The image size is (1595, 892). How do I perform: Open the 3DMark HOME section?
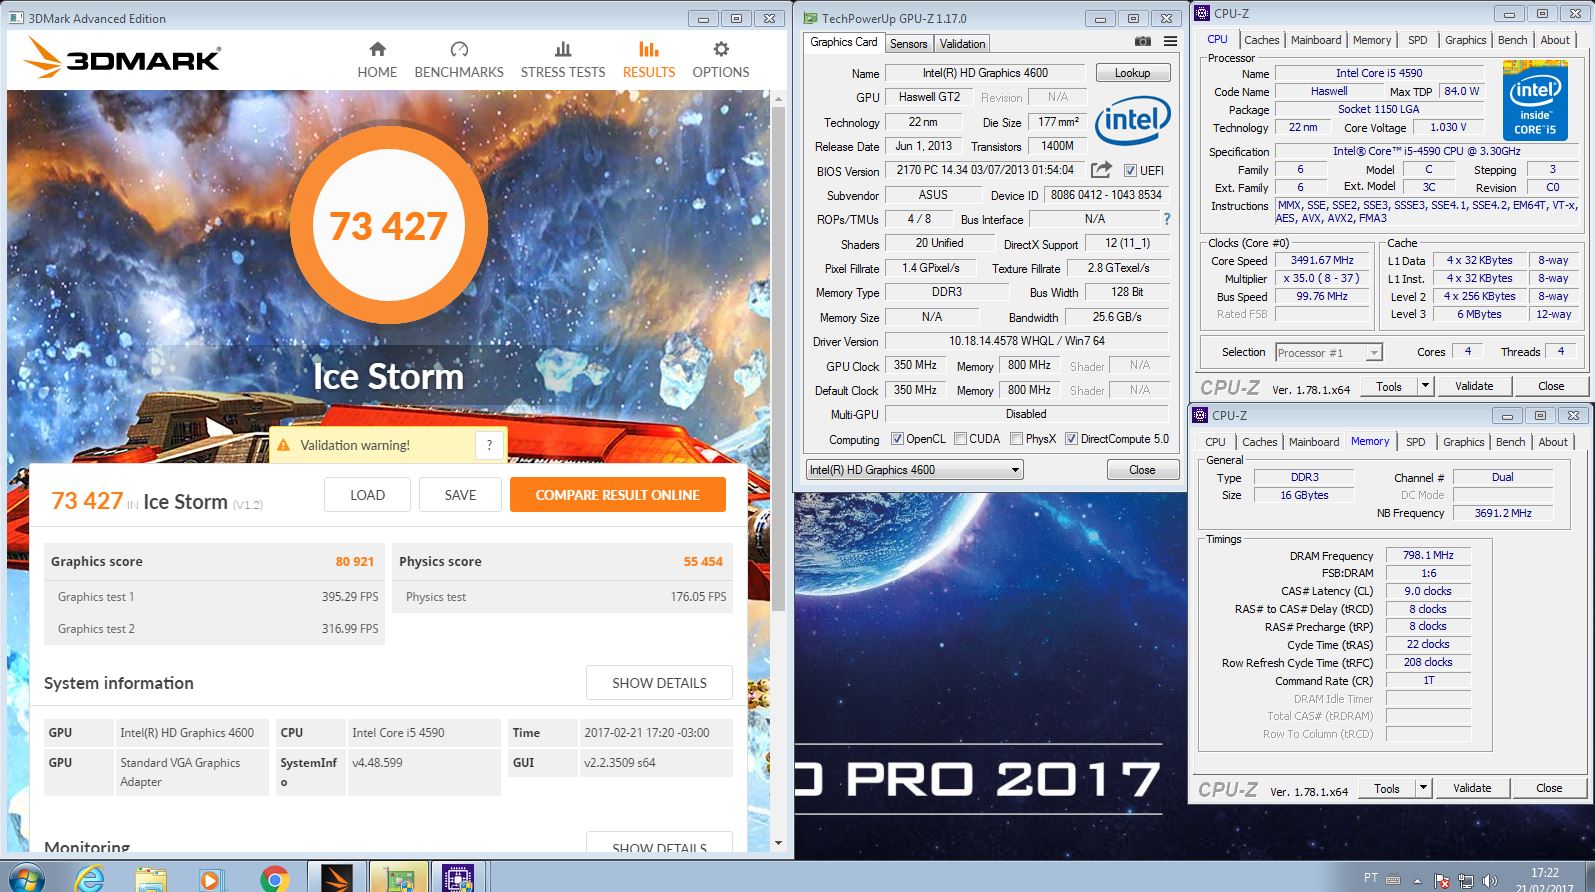[x=377, y=60]
